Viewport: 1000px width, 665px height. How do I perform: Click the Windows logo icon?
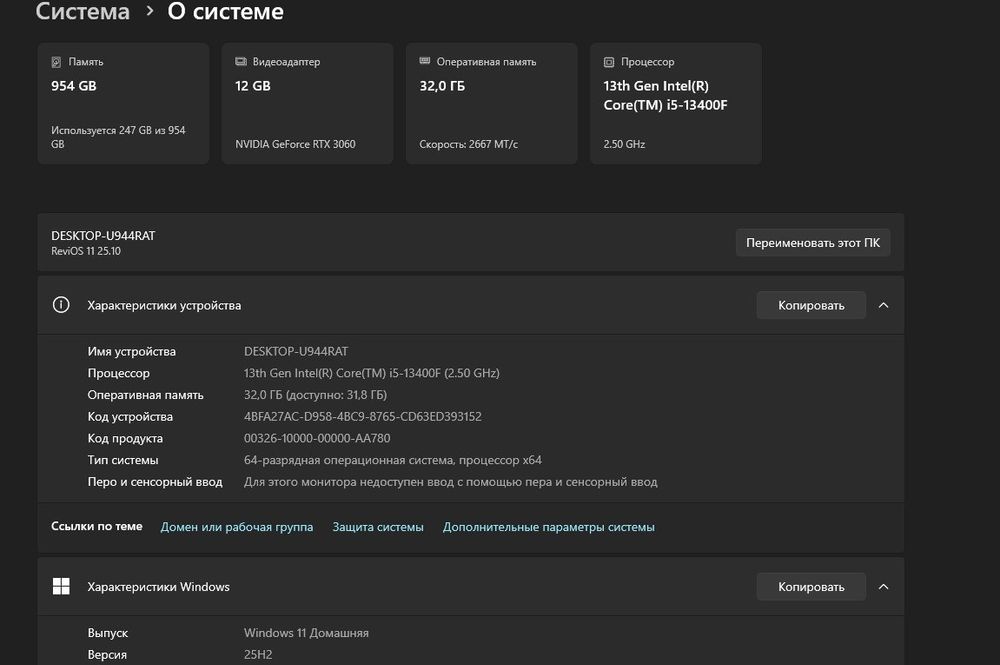61,587
